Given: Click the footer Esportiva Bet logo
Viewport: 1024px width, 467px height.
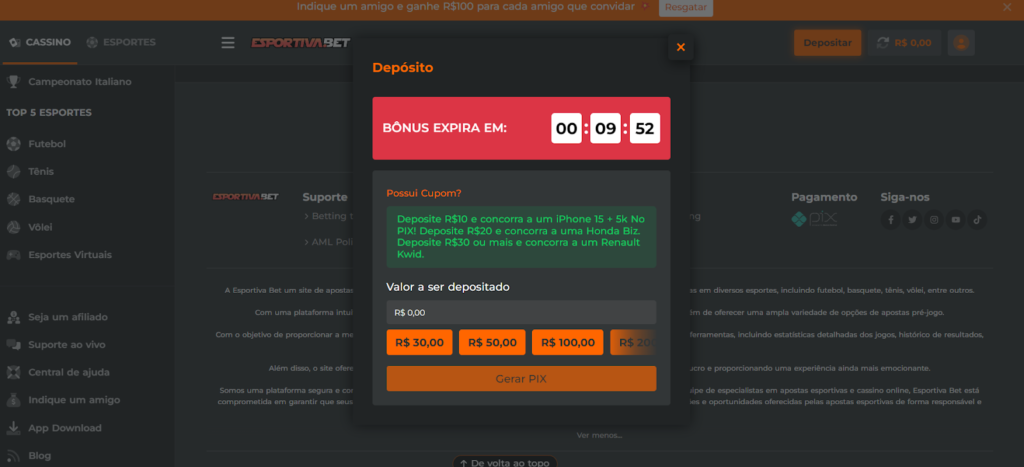Looking at the screenshot, I should point(246,197).
